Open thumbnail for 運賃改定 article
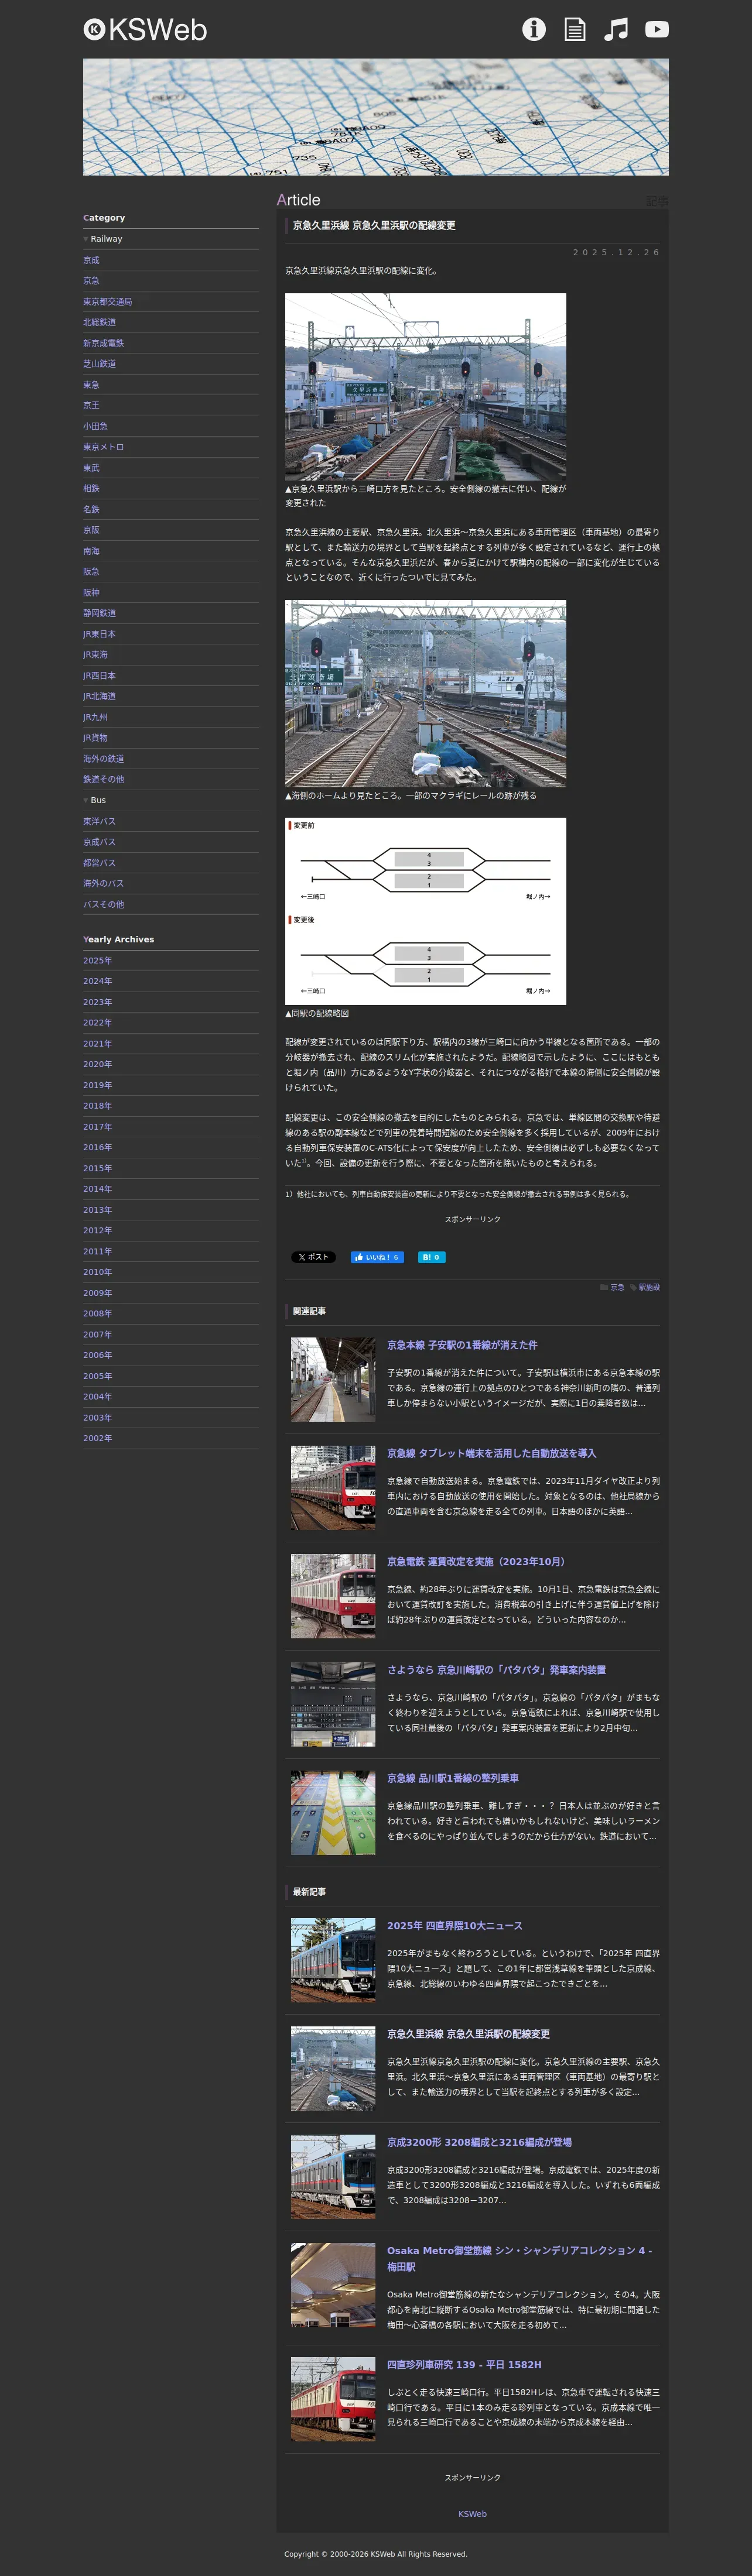752x2576 pixels. [333, 1596]
